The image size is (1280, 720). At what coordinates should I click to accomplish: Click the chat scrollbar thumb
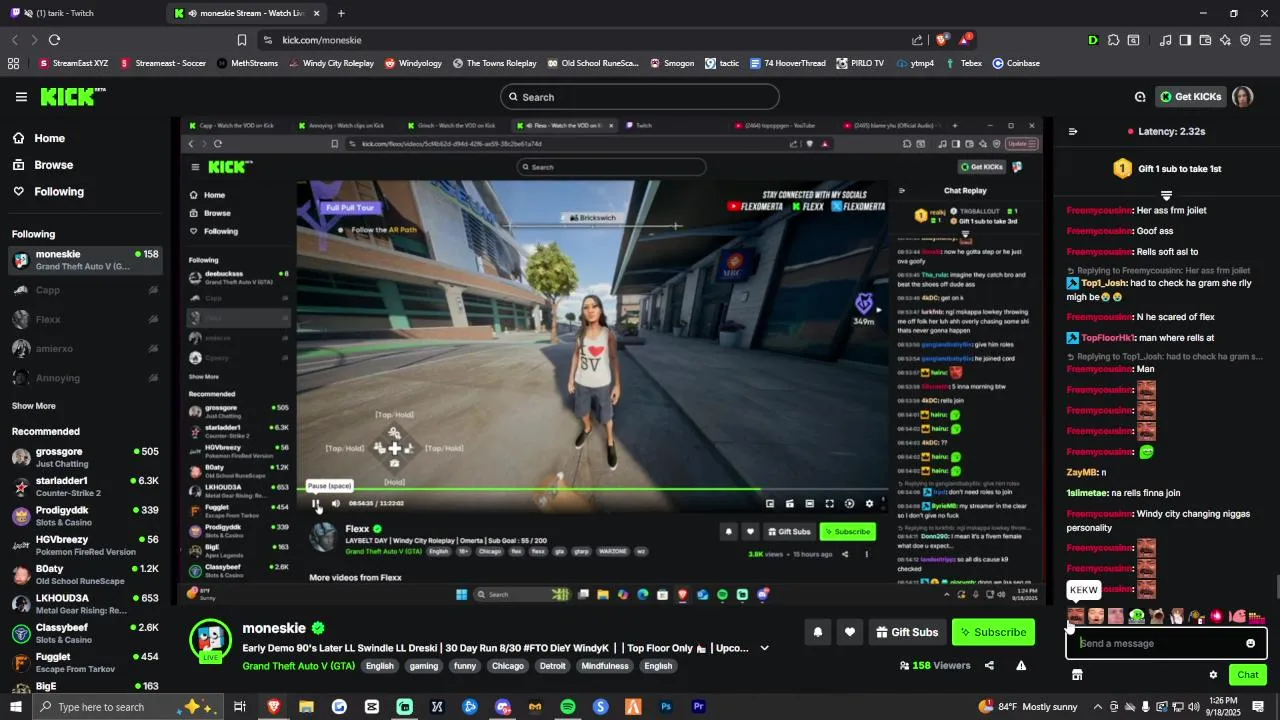click(x=1276, y=588)
